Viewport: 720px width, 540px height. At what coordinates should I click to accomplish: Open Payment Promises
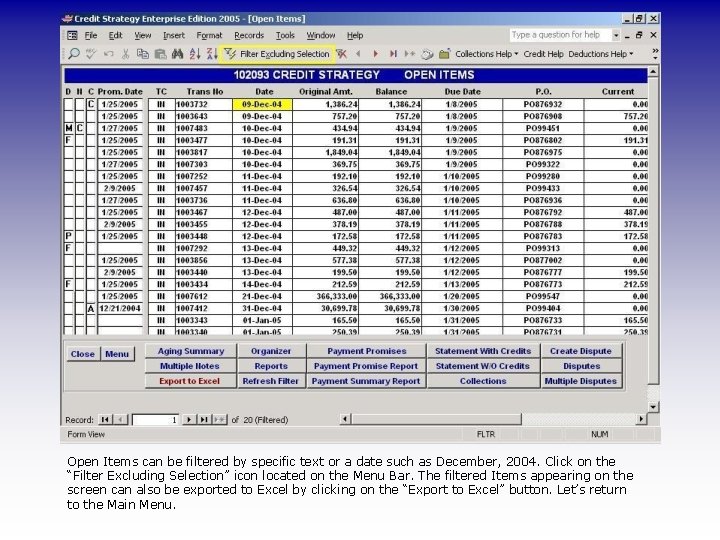tap(366, 351)
